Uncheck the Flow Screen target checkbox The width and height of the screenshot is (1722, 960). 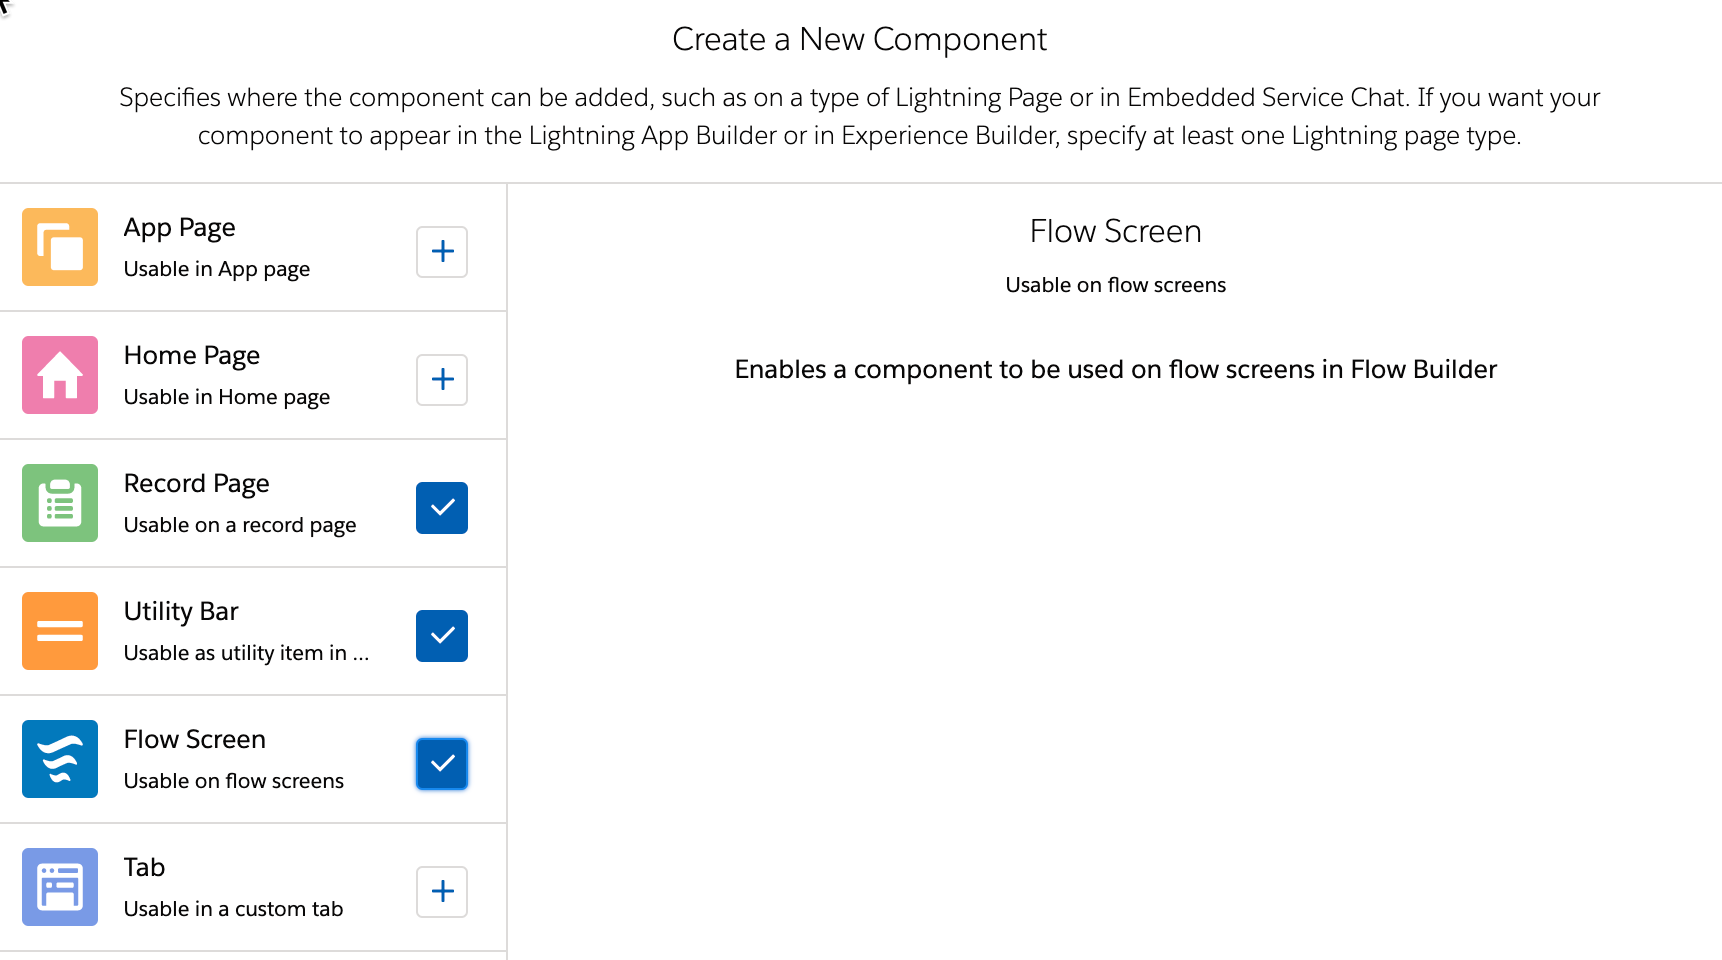[441, 763]
